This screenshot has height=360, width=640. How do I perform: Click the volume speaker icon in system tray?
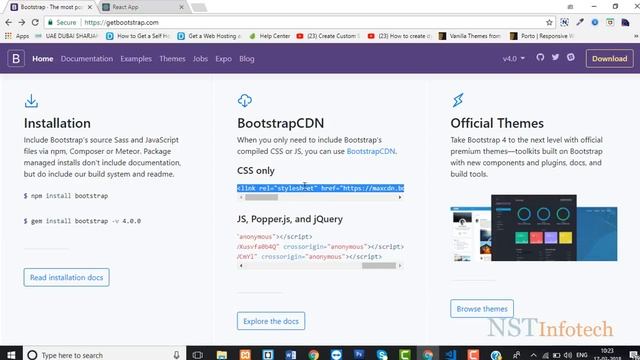click(568, 355)
